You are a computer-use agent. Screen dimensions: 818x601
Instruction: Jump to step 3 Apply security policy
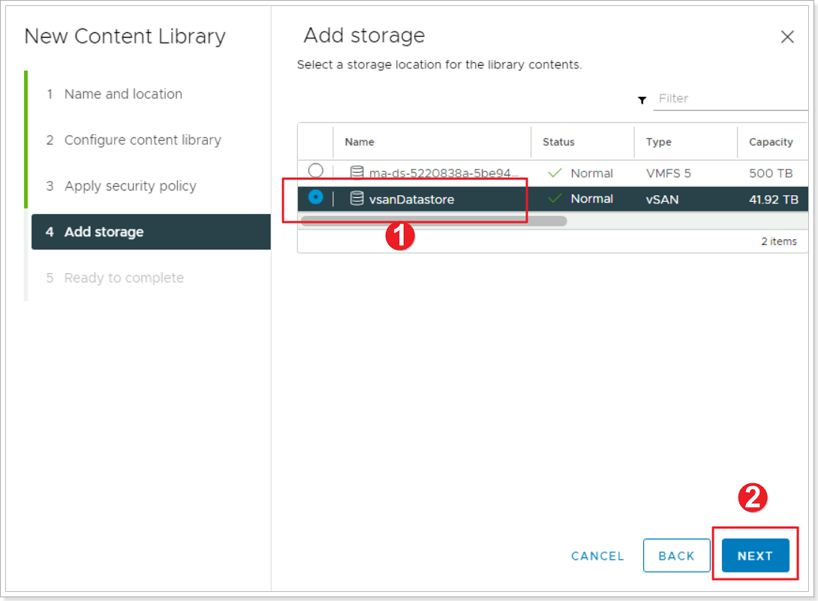pos(121,186)
